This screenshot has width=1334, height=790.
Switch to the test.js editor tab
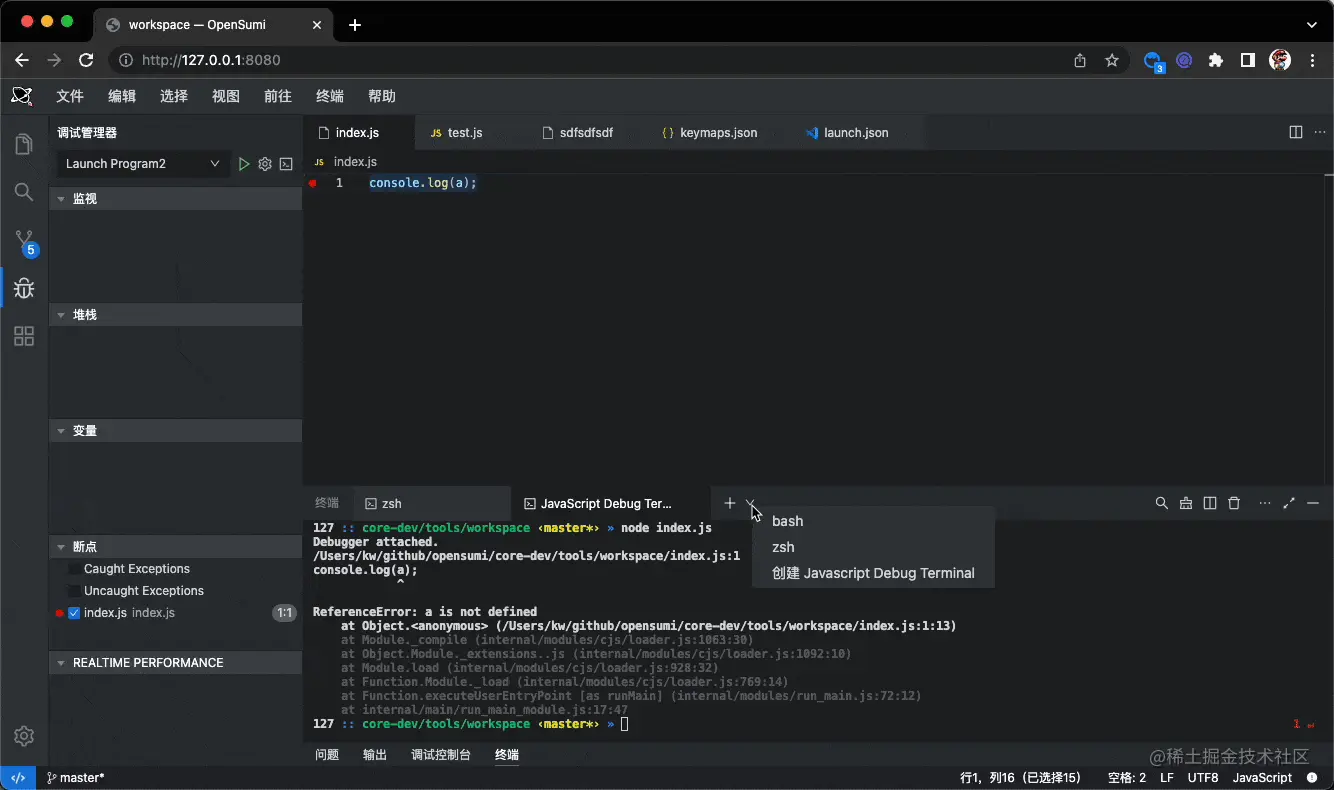coord(466,132)
